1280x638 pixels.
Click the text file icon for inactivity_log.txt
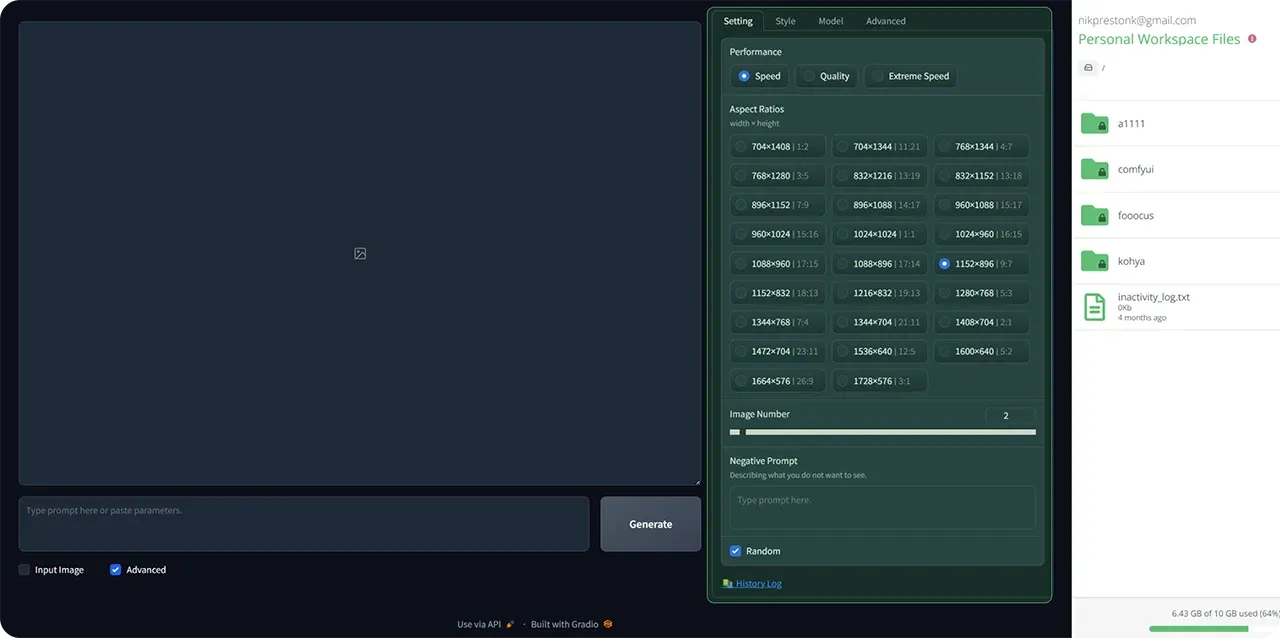pyautogui.click(x=1096, y=307)
